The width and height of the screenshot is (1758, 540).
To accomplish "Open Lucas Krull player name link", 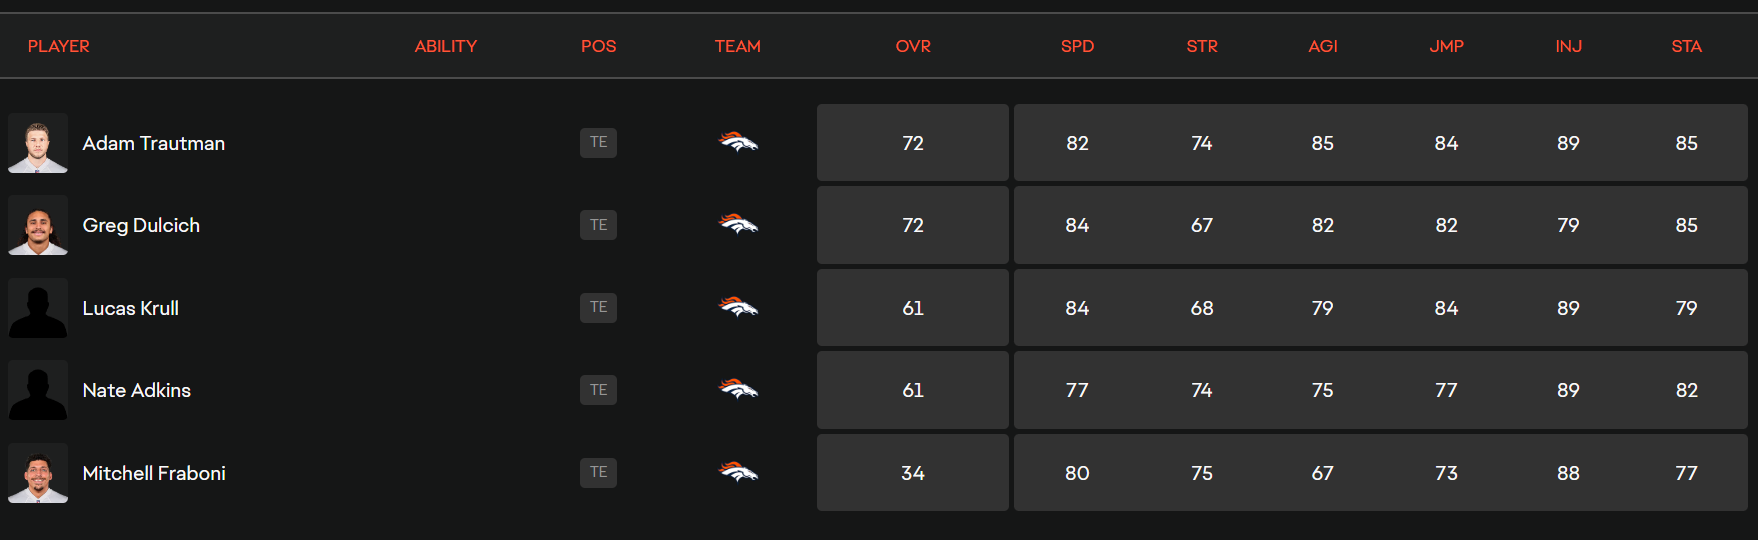I will (131, 308).
